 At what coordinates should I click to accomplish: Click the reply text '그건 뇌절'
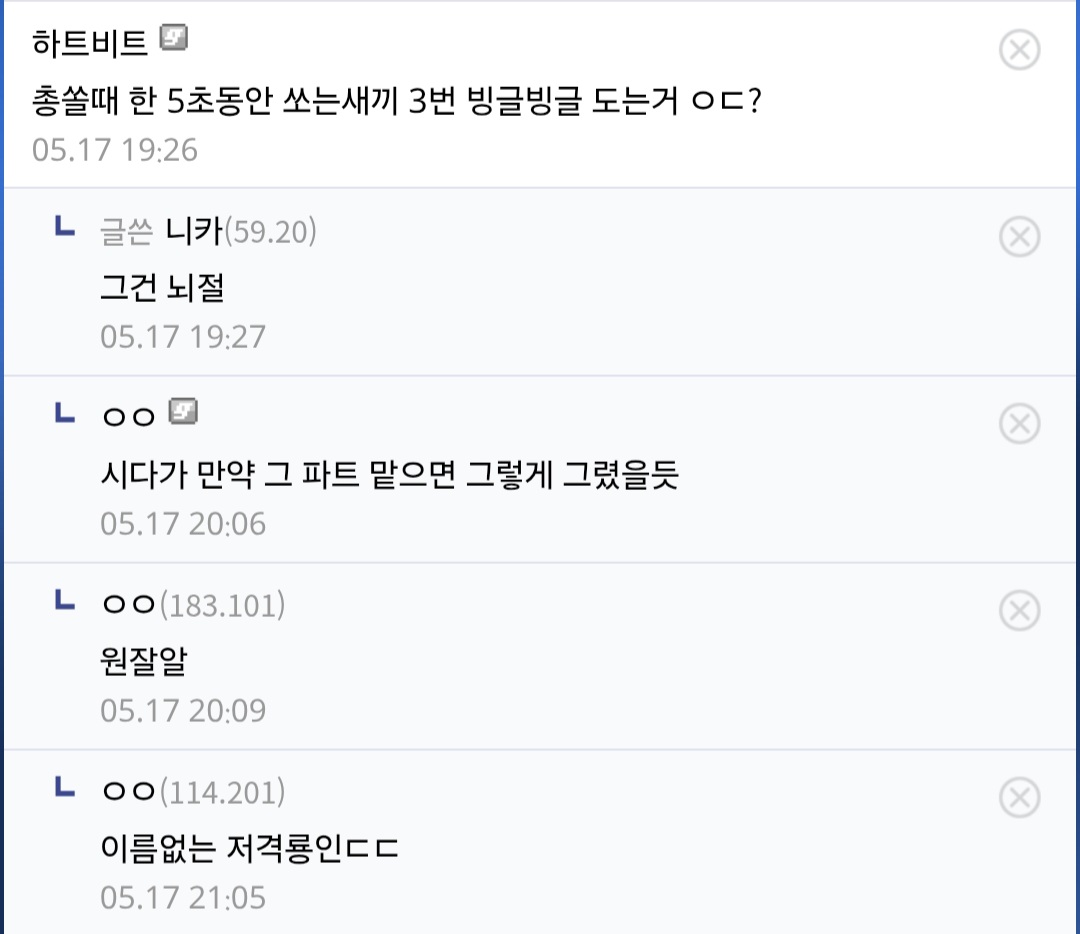tap(163, 287)
